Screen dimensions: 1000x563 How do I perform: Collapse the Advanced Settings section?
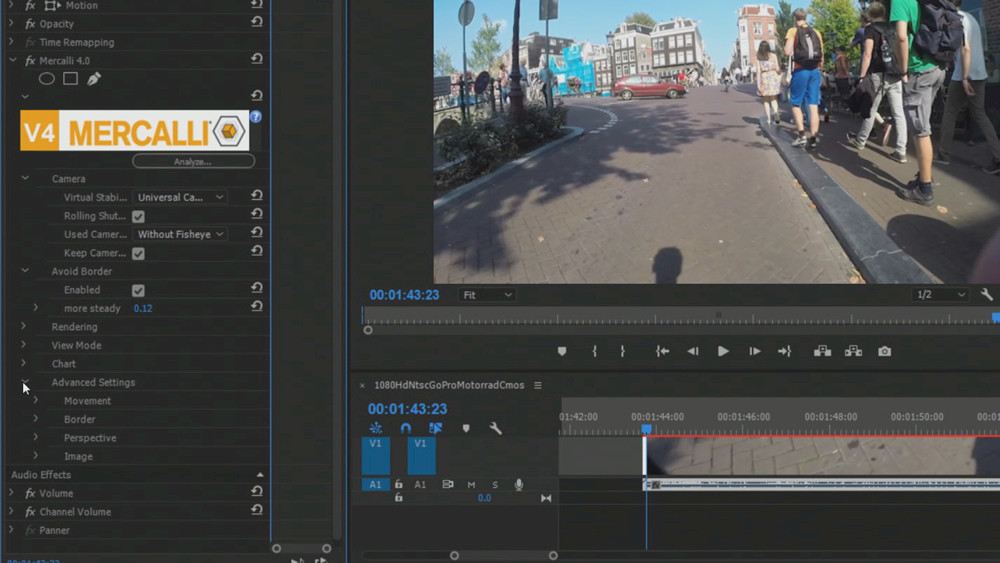point(25,381)
